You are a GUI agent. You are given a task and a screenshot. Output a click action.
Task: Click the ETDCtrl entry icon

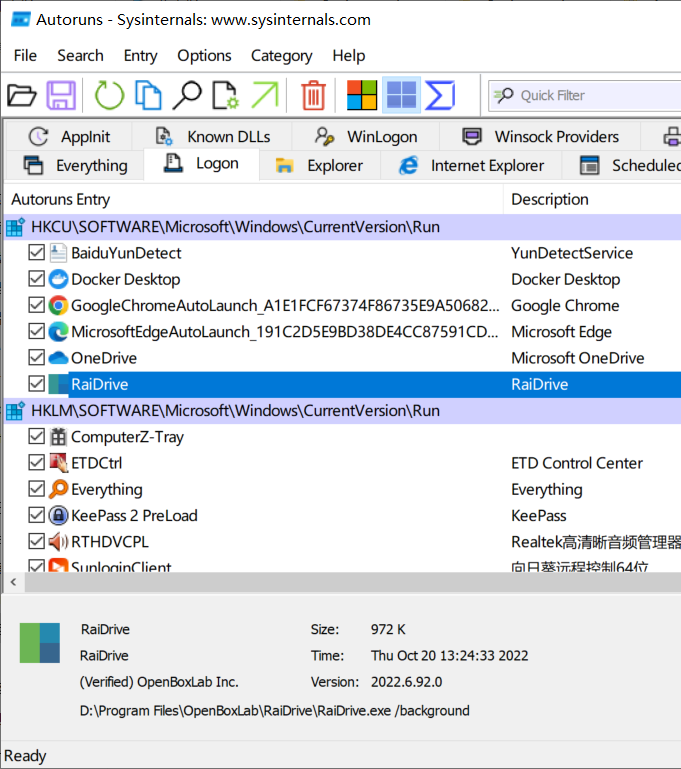coord(58,463)
